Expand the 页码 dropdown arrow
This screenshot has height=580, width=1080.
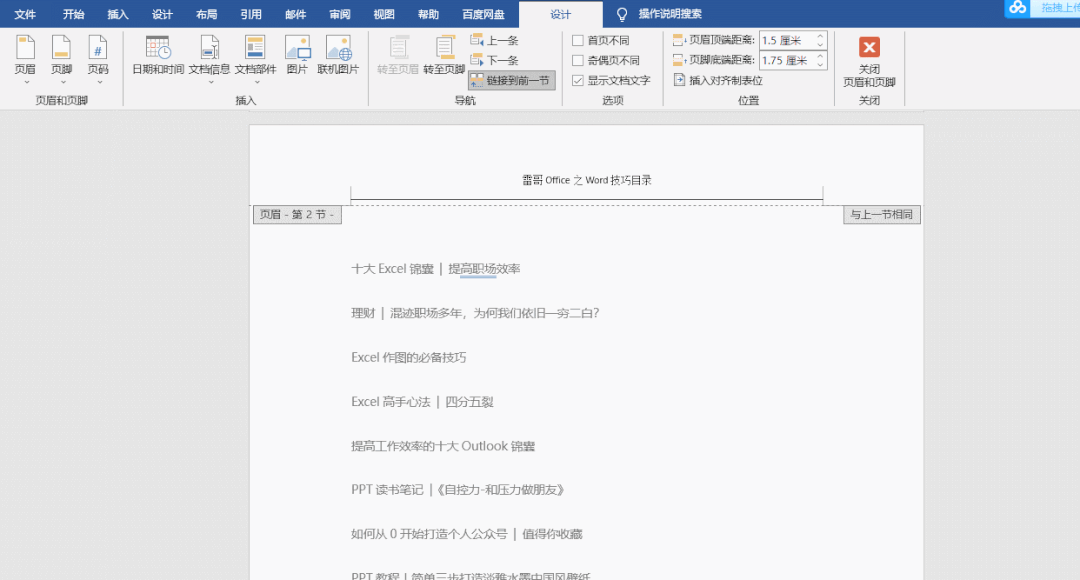[x=98, y=82]
